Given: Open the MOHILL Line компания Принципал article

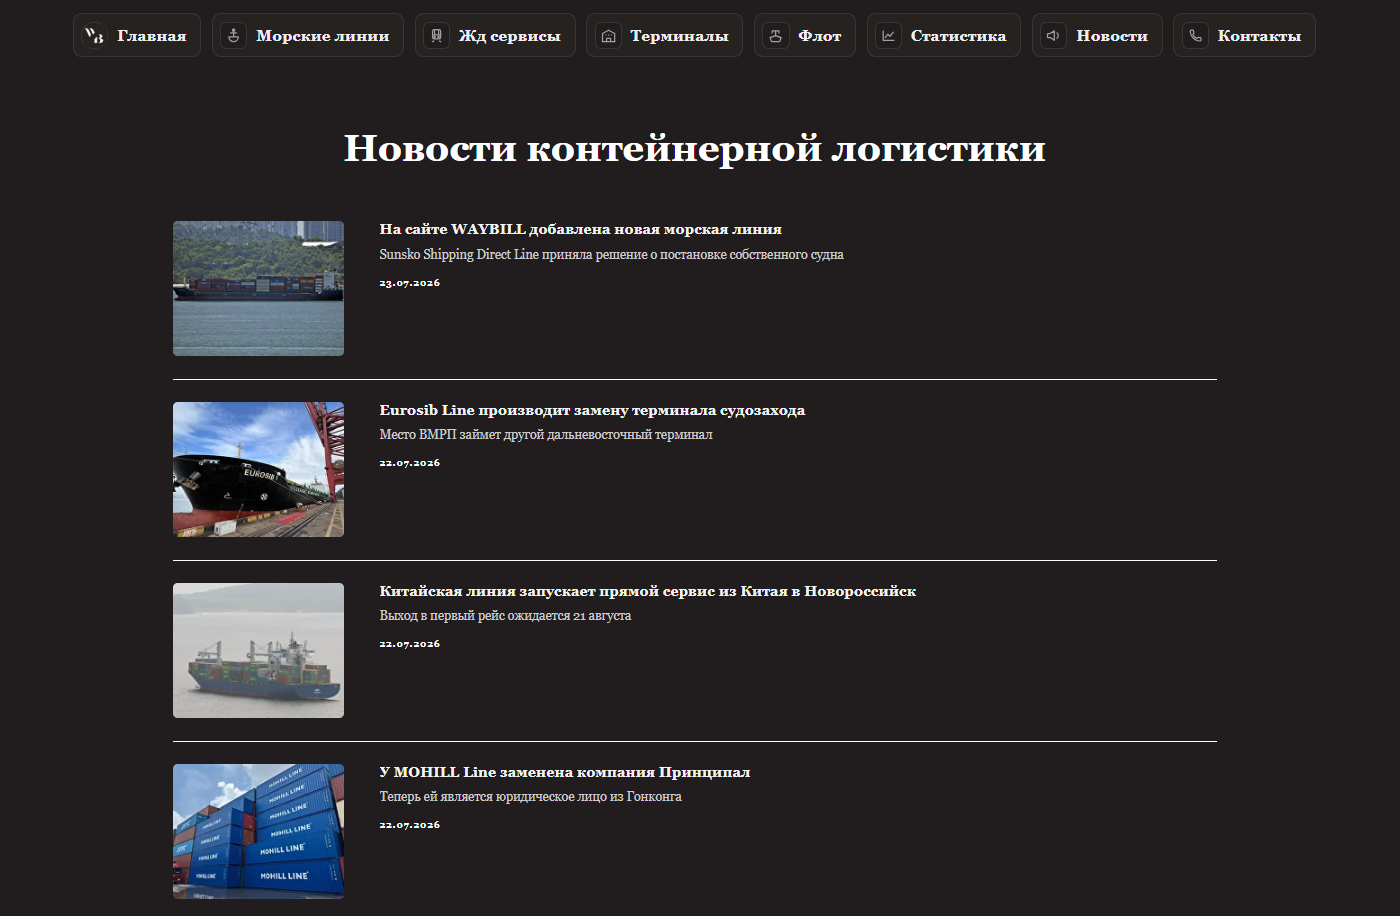Looking at the screenshot, I should 564,772.
